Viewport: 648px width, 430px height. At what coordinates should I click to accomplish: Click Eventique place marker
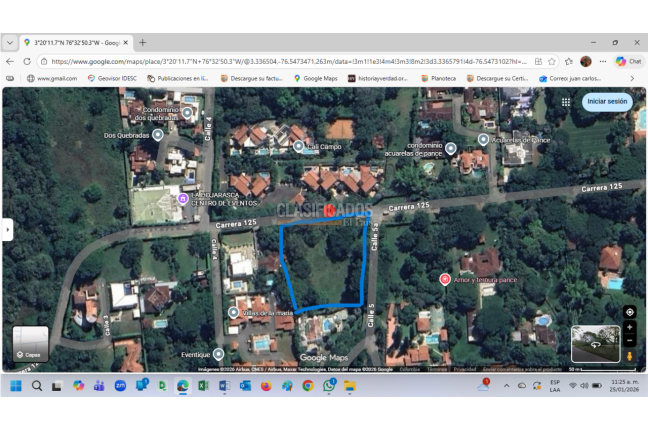pos(218,354)
